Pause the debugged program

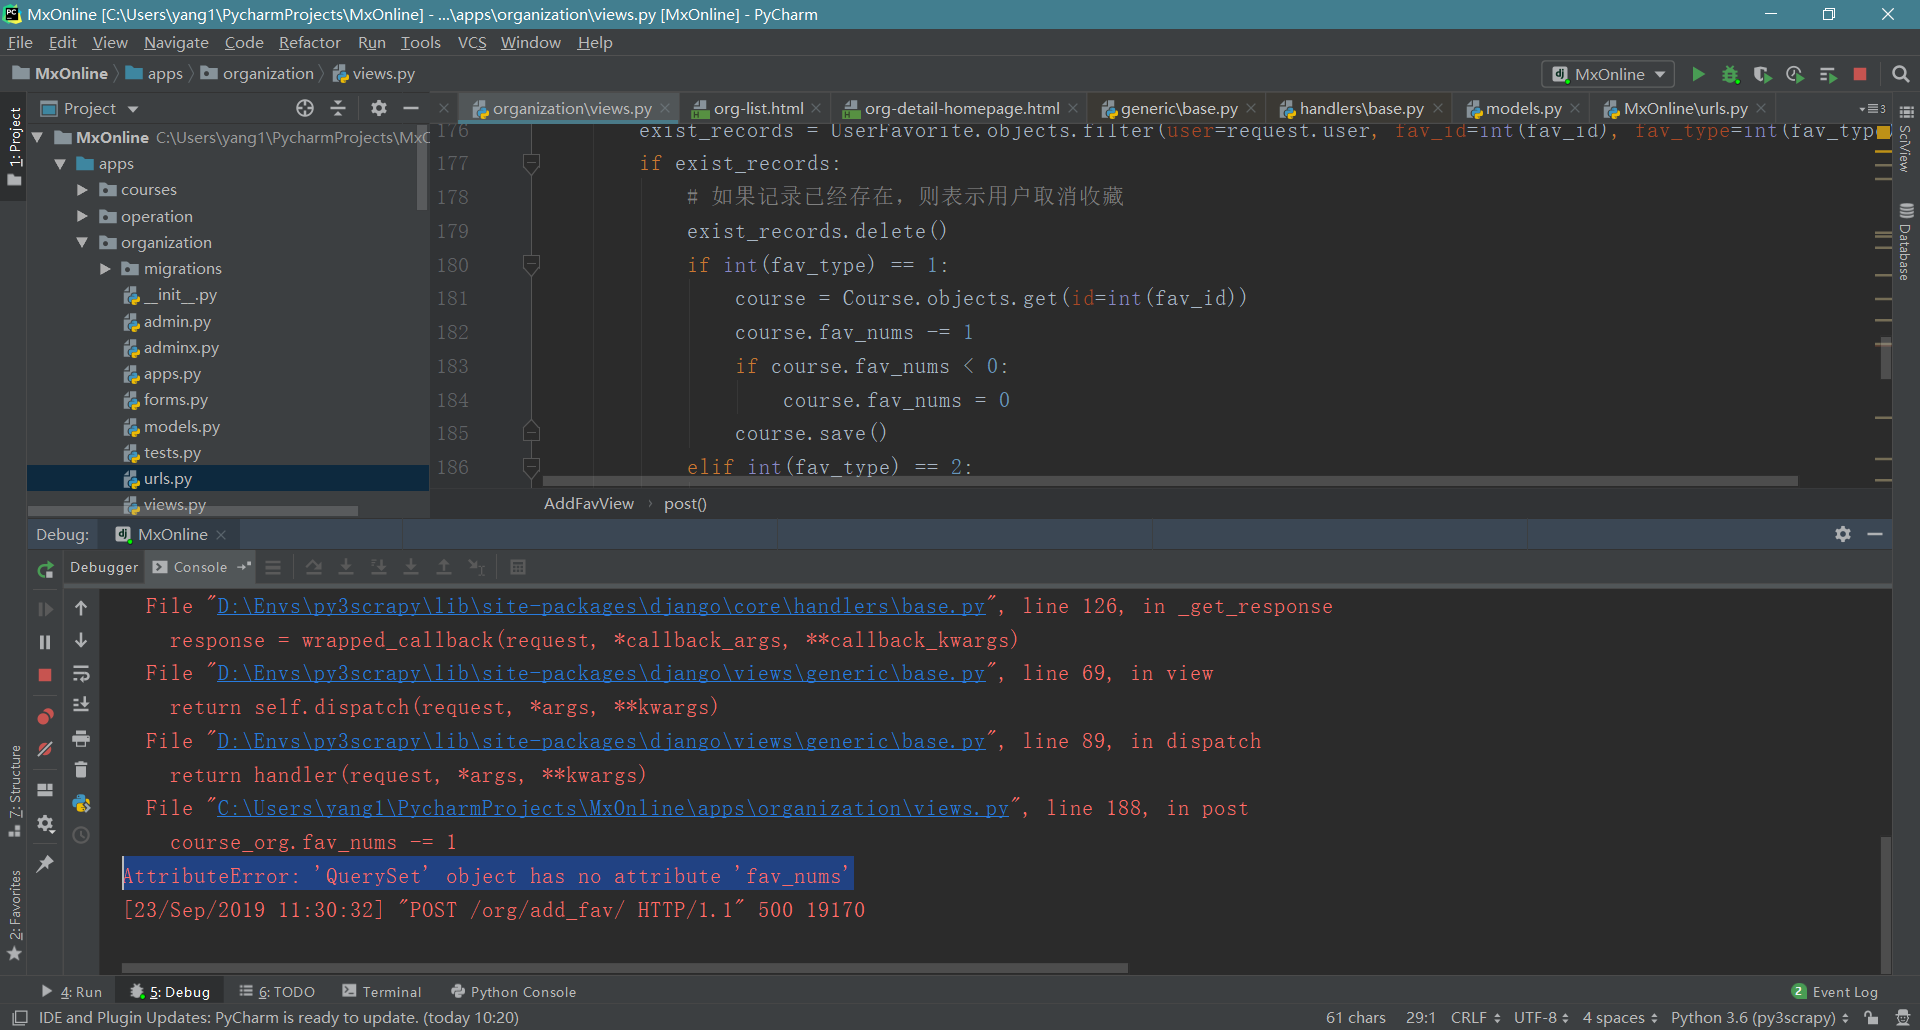[x=45, y=642]
